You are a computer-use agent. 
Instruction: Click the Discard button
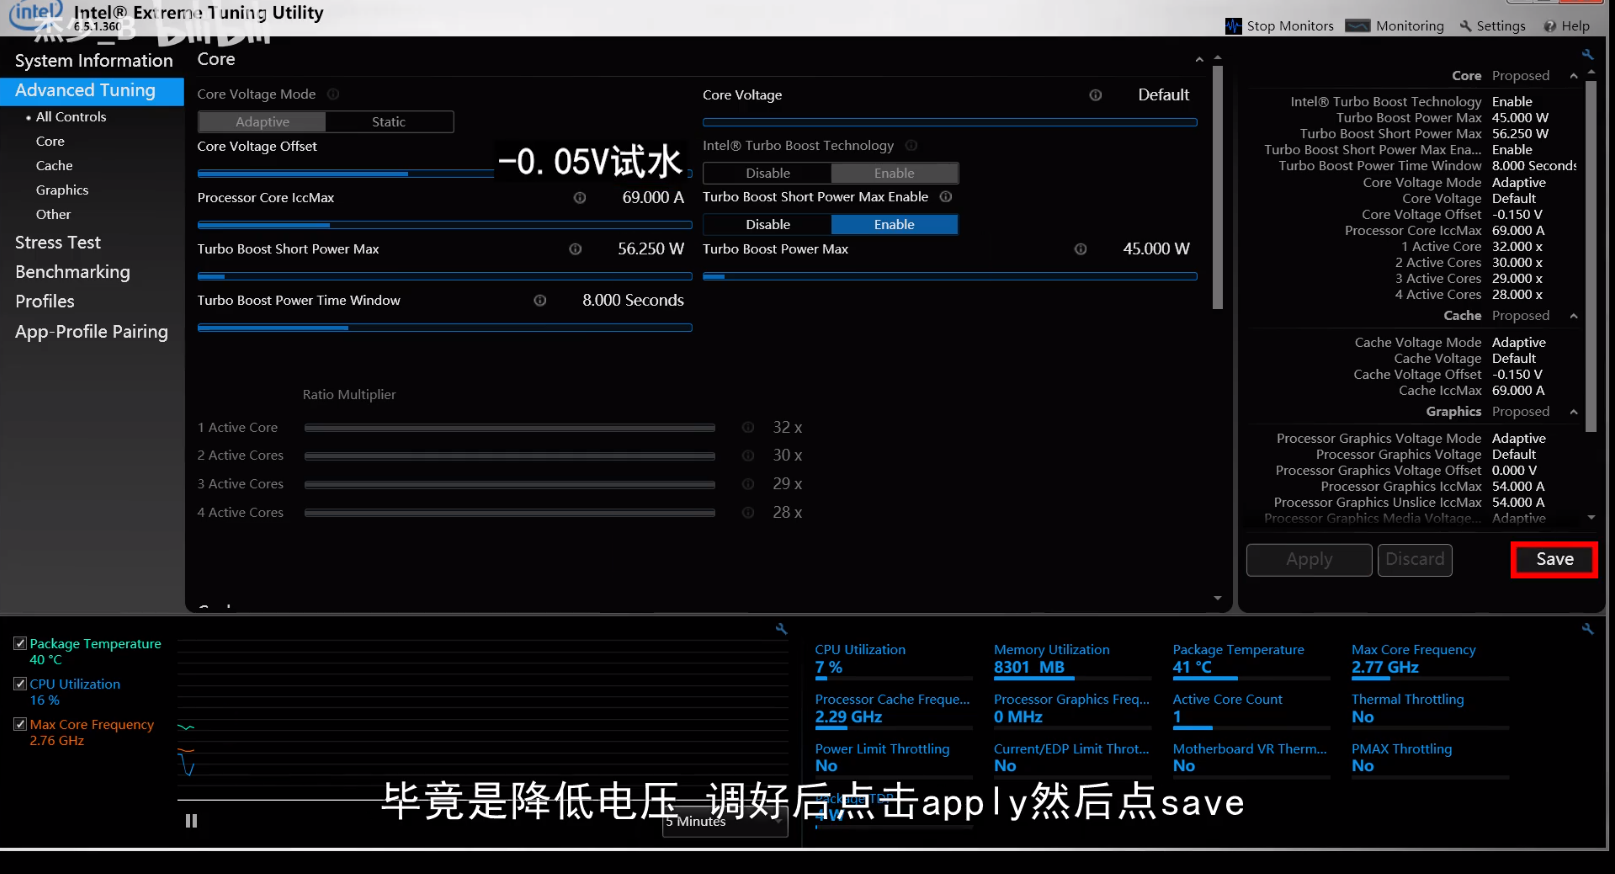click(x=1415, y=560)
